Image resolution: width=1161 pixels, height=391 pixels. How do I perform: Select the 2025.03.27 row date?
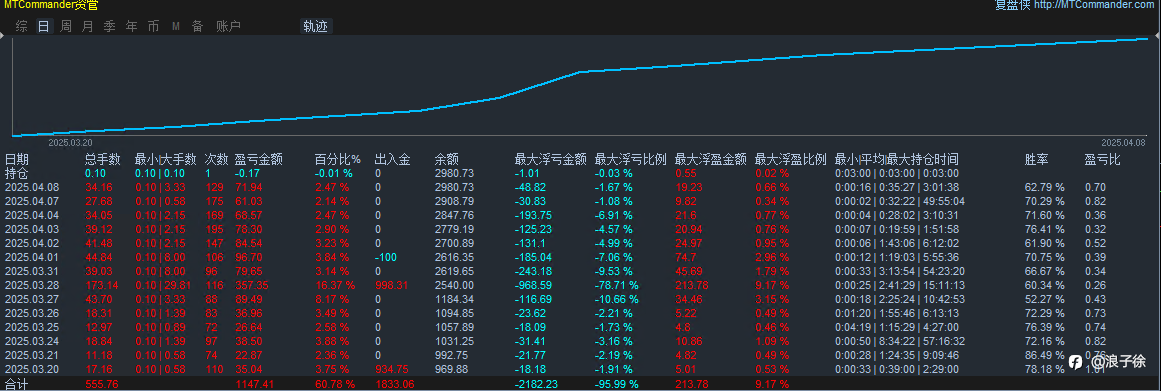point(32,299)
